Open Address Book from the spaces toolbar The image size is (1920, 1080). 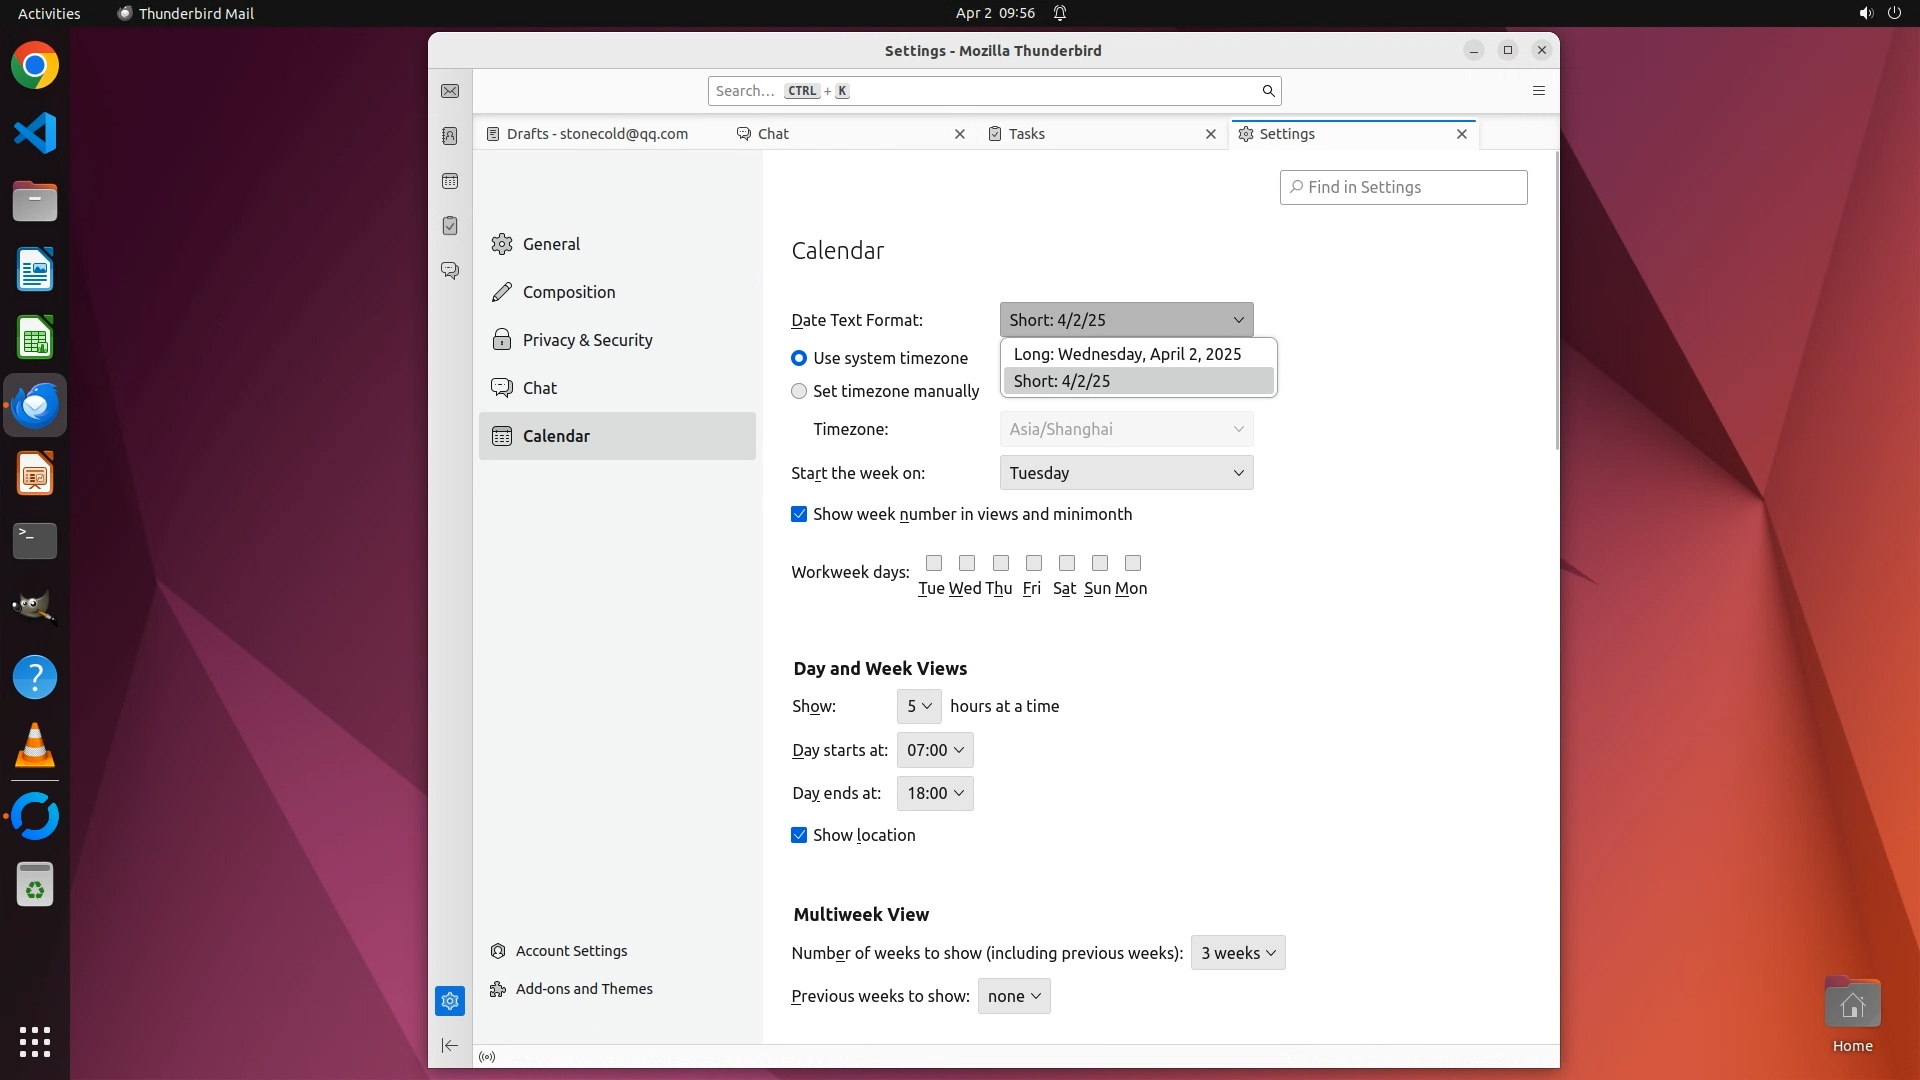click(450, 136)
